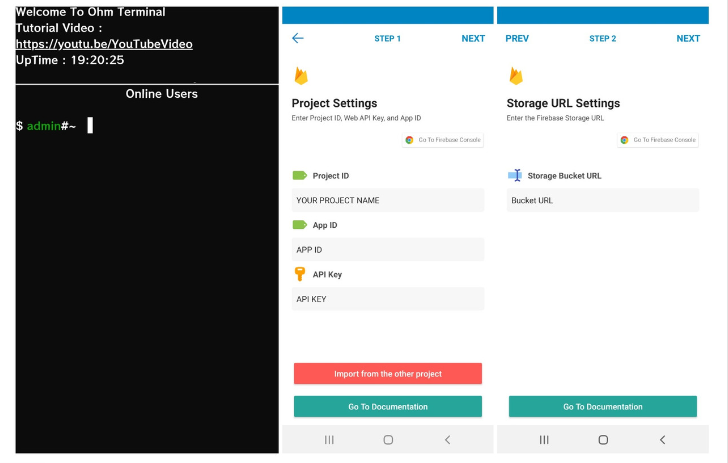The image size is (728, 463).
Task: Tap recent apps button under Project Settings screen
Action: tap(329, 439)
